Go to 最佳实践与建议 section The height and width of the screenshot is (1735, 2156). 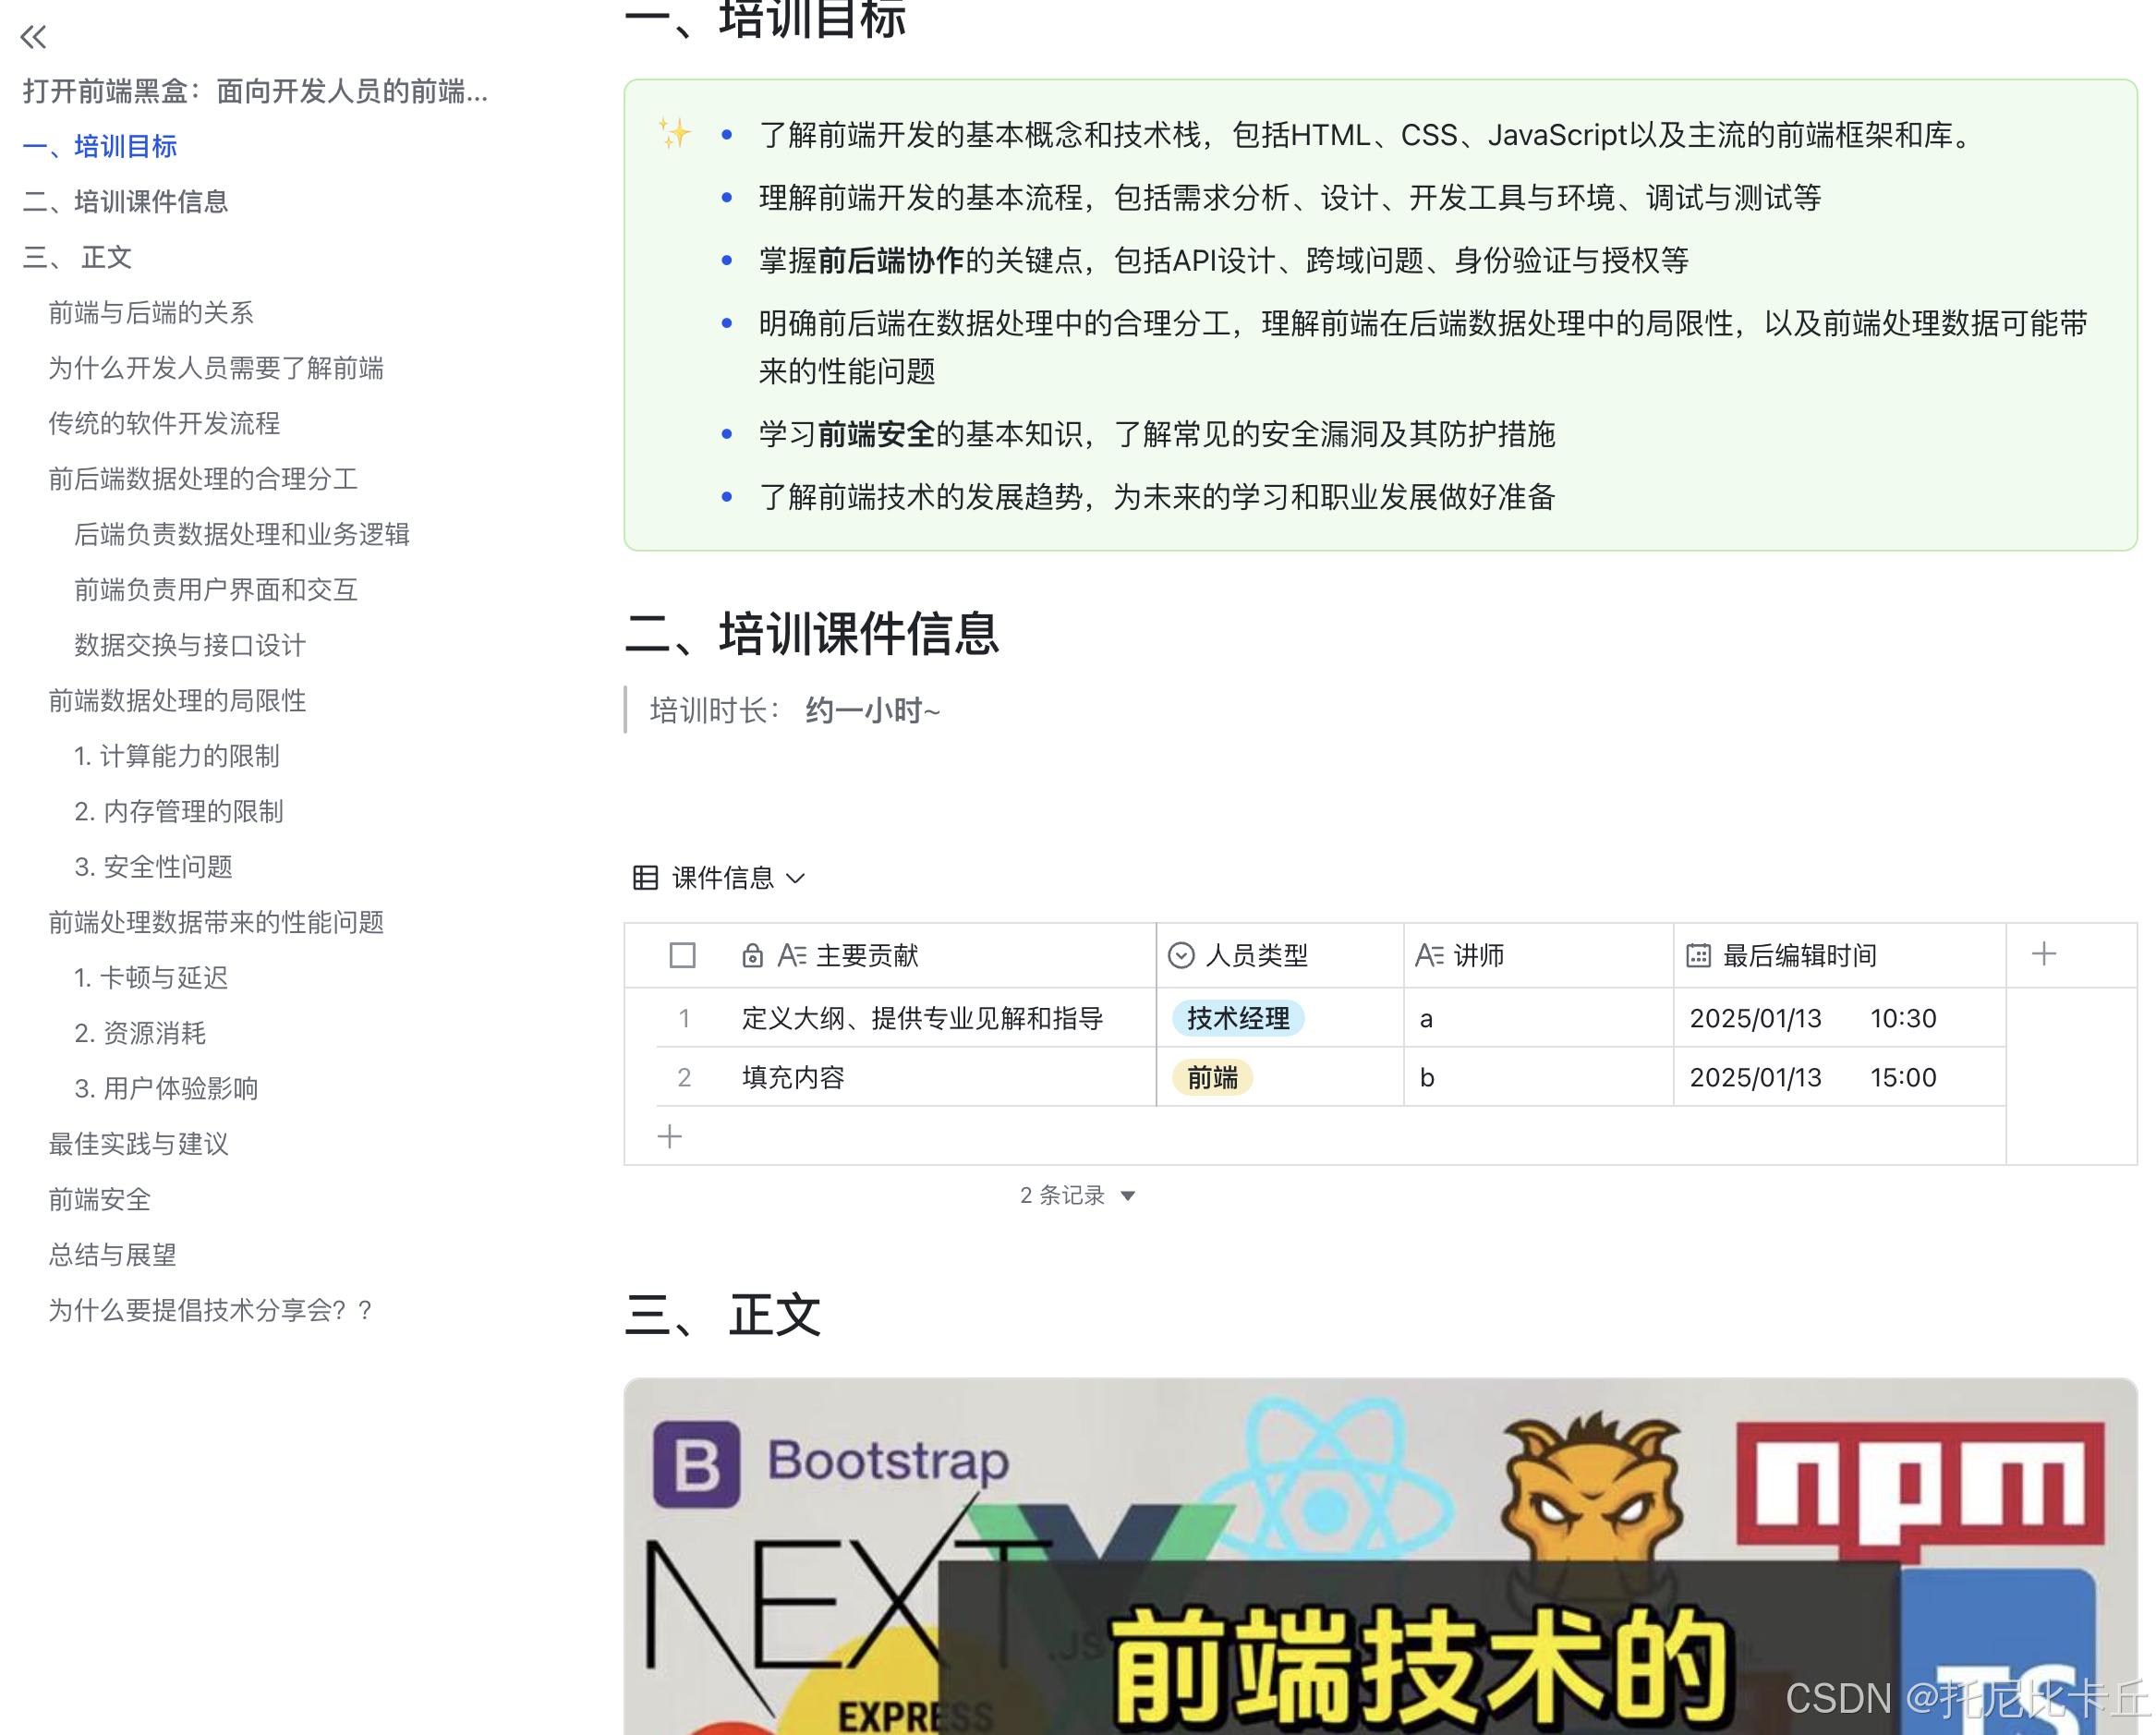(x=138, y=1144)
